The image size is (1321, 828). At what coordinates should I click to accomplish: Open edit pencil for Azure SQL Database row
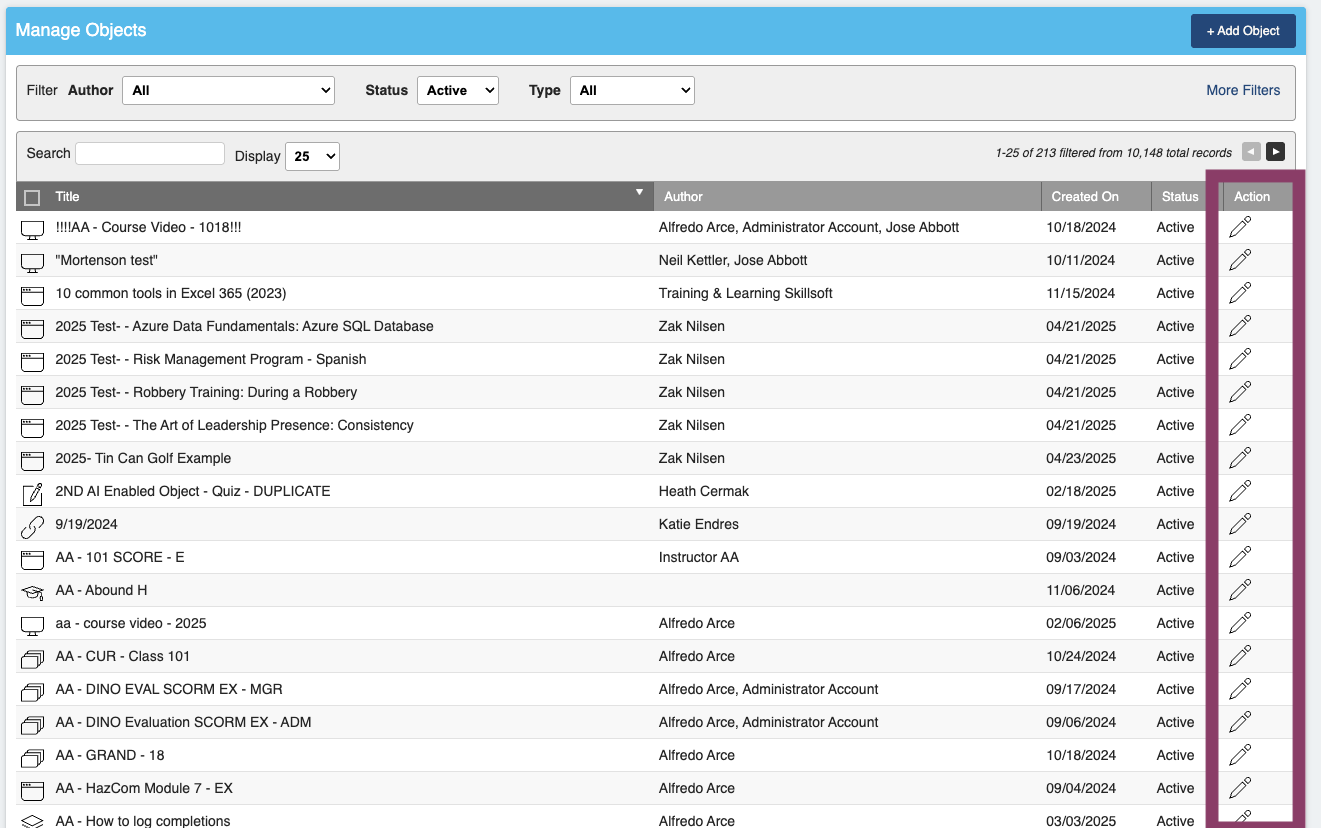1240,326
